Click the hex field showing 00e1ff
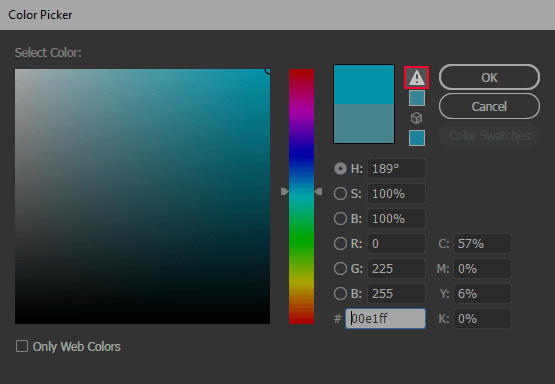The width and height of the screenshot is (555, 384). pos(385,319)
